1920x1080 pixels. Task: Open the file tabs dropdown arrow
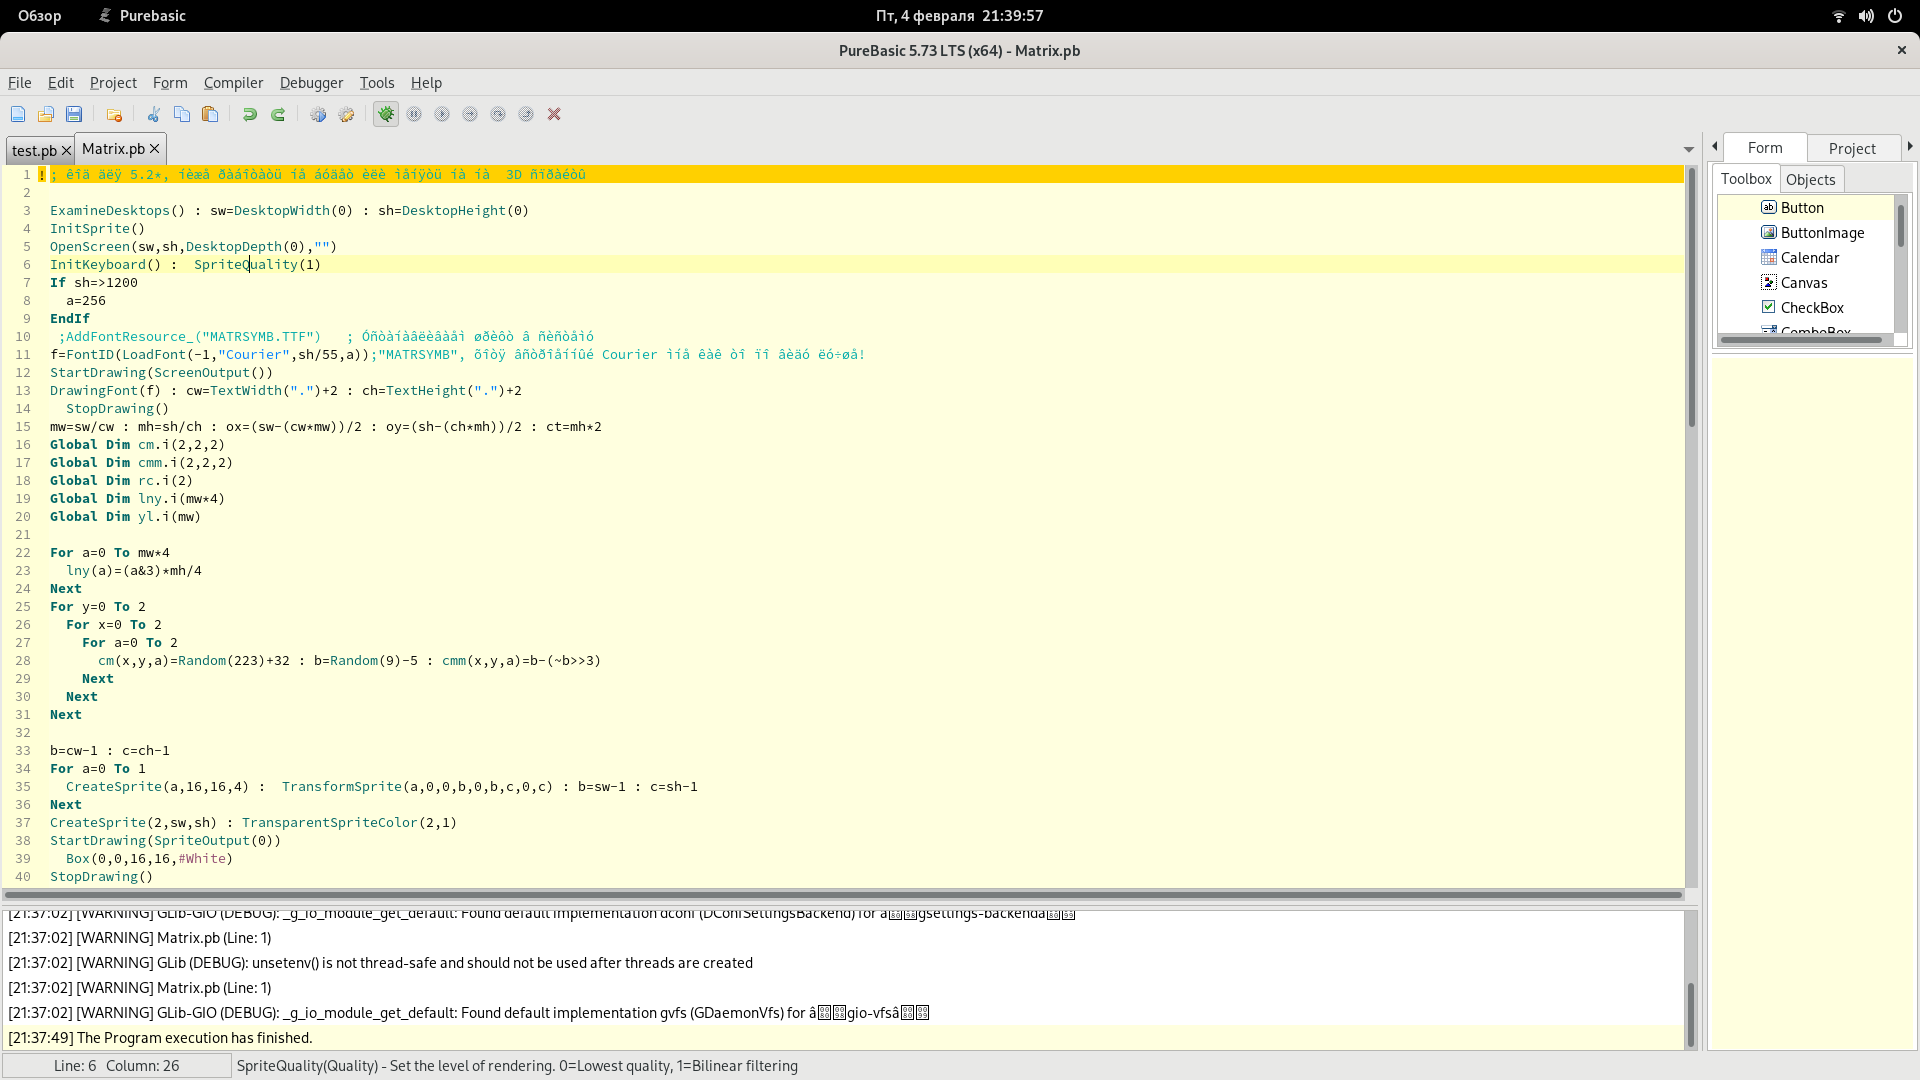click(1689, 150)
